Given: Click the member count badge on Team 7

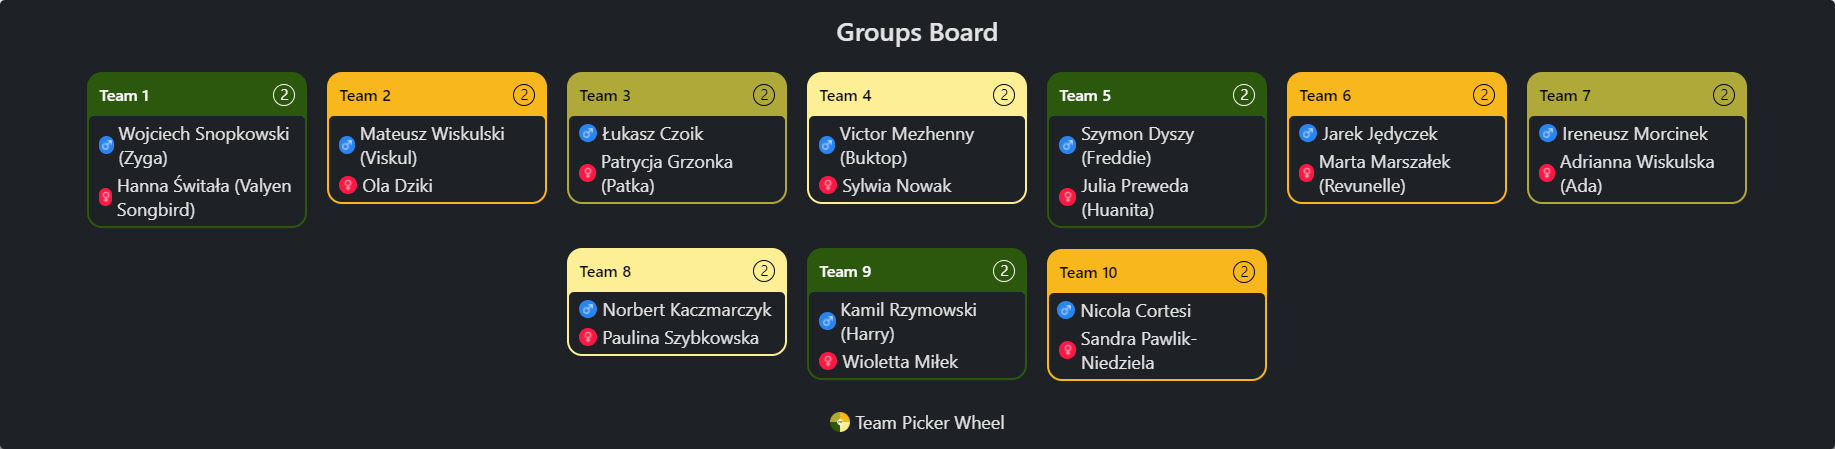Looking at the screenshot, I should click(1724, 95).
